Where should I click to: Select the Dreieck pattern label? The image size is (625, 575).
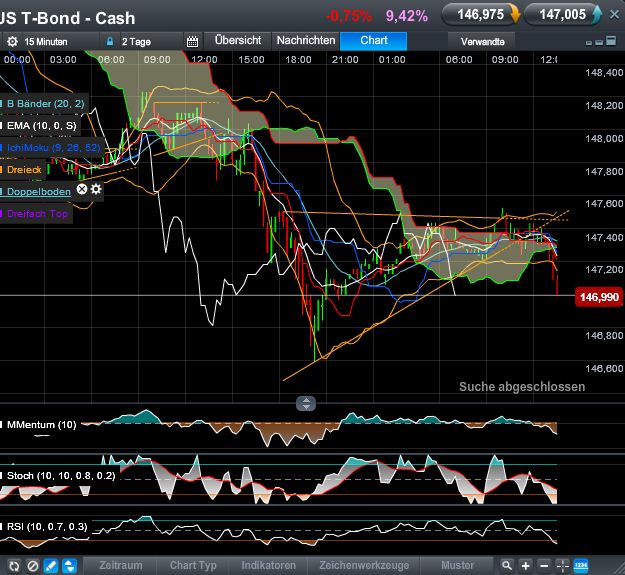23,170
